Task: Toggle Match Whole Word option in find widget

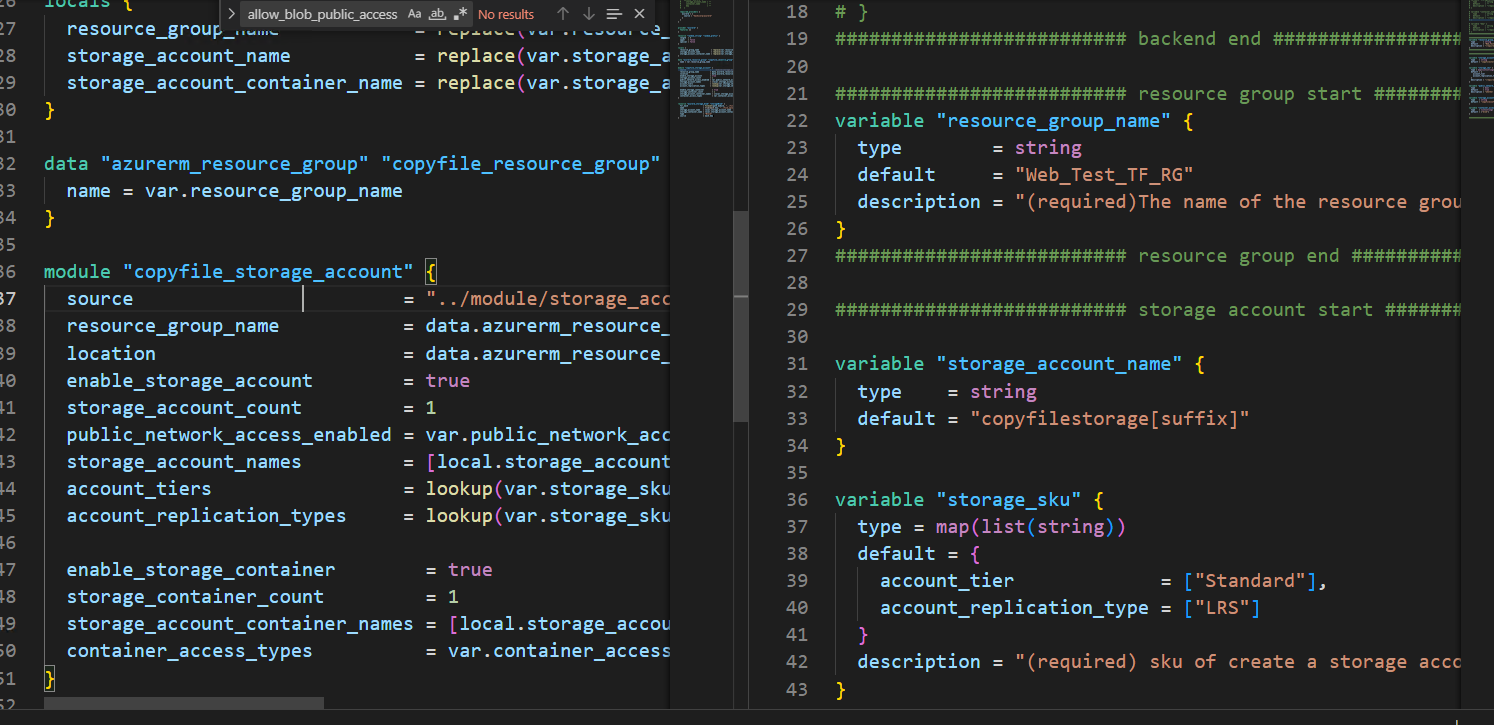Action: [437, 14]
